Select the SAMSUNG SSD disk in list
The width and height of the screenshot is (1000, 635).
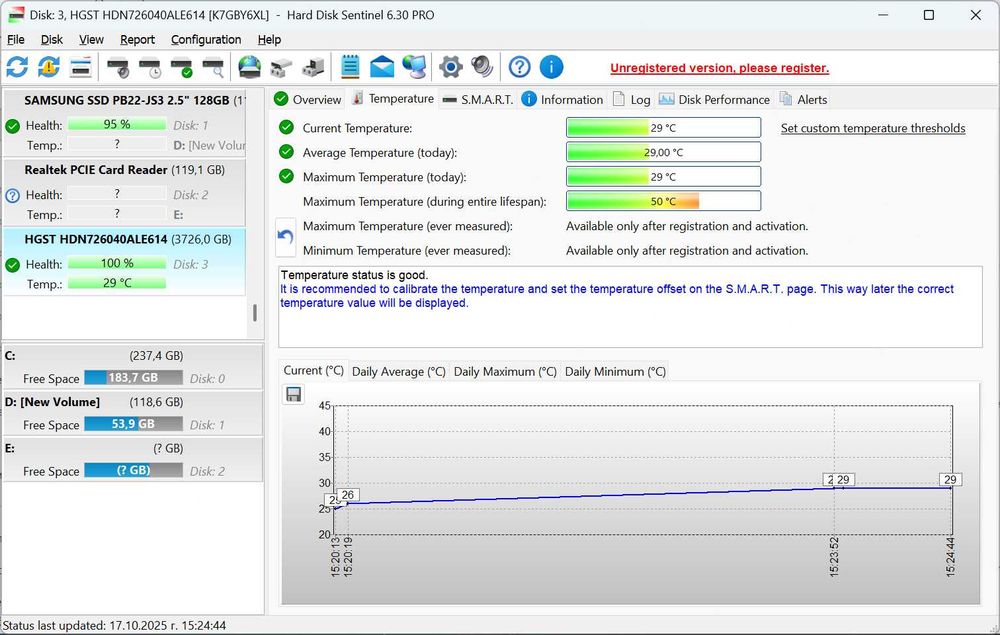coord(125,101)
